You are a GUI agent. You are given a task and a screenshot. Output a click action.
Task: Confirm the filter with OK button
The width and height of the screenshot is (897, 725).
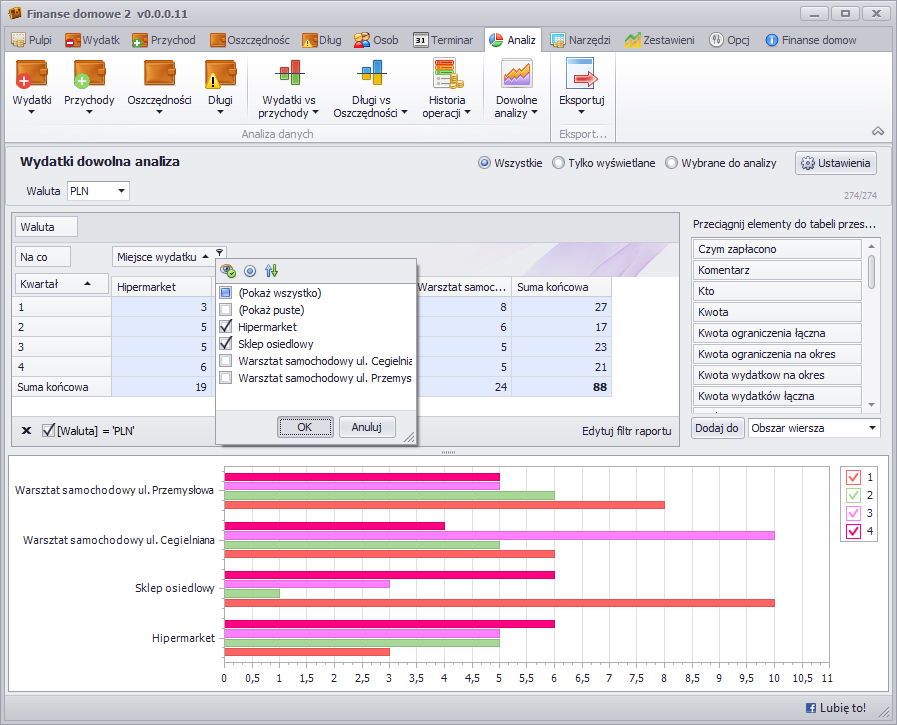306,427
